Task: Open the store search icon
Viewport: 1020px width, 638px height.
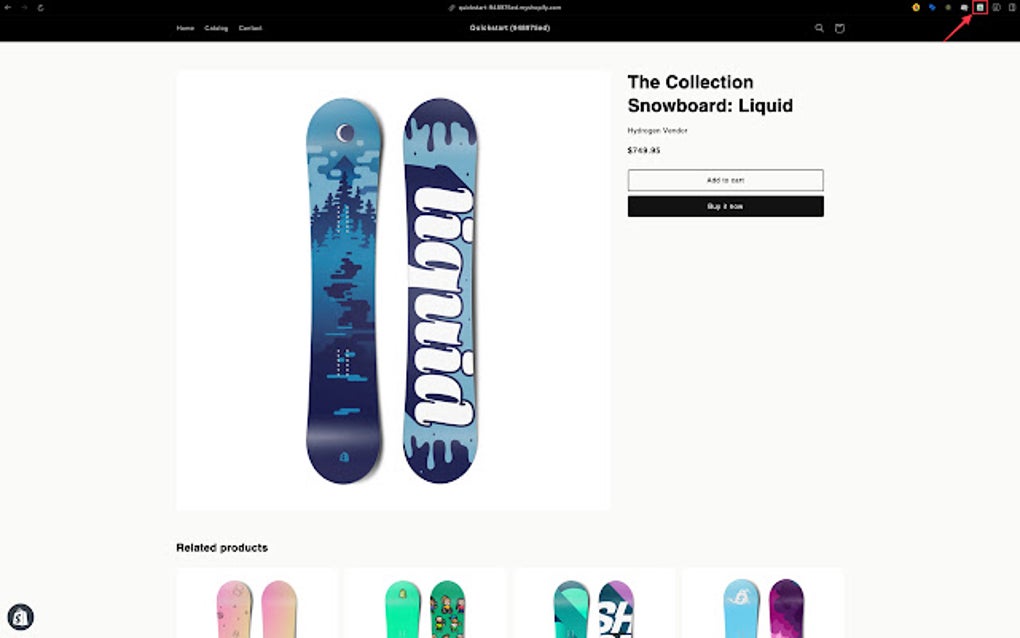Action: tap(819, 28)
